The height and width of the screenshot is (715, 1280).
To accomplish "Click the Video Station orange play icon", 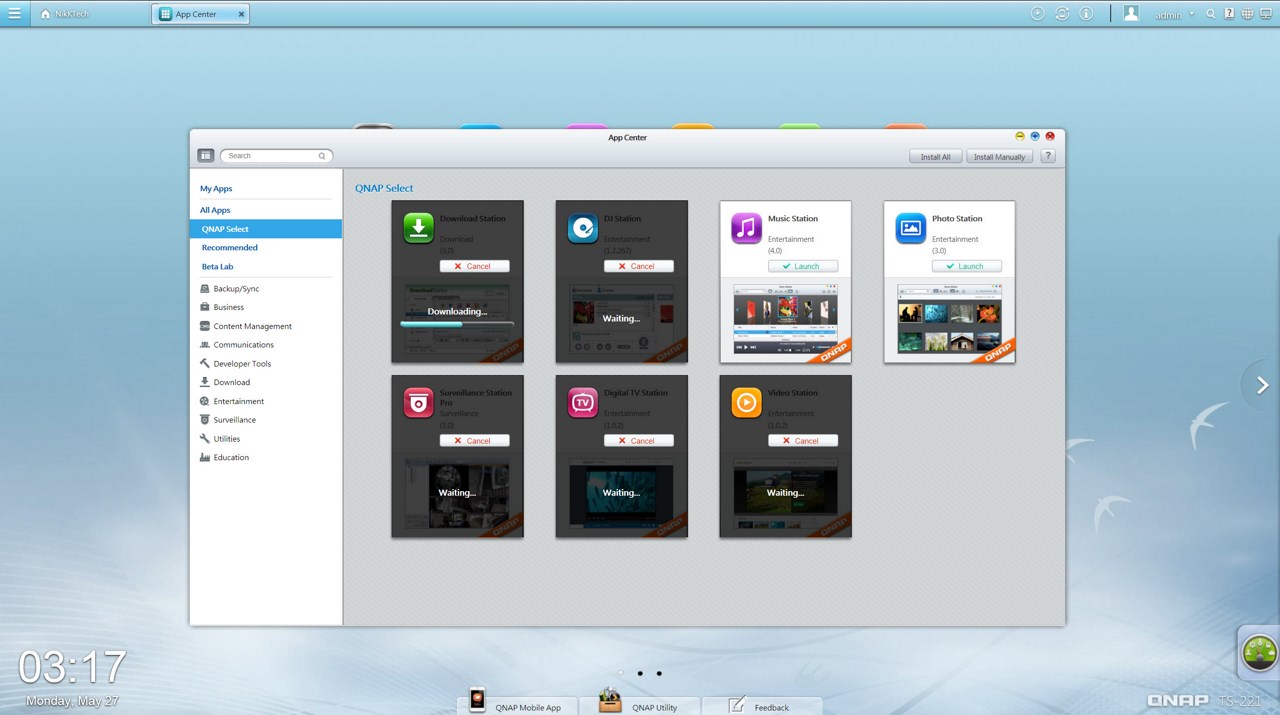I will [x=747, y=402].
